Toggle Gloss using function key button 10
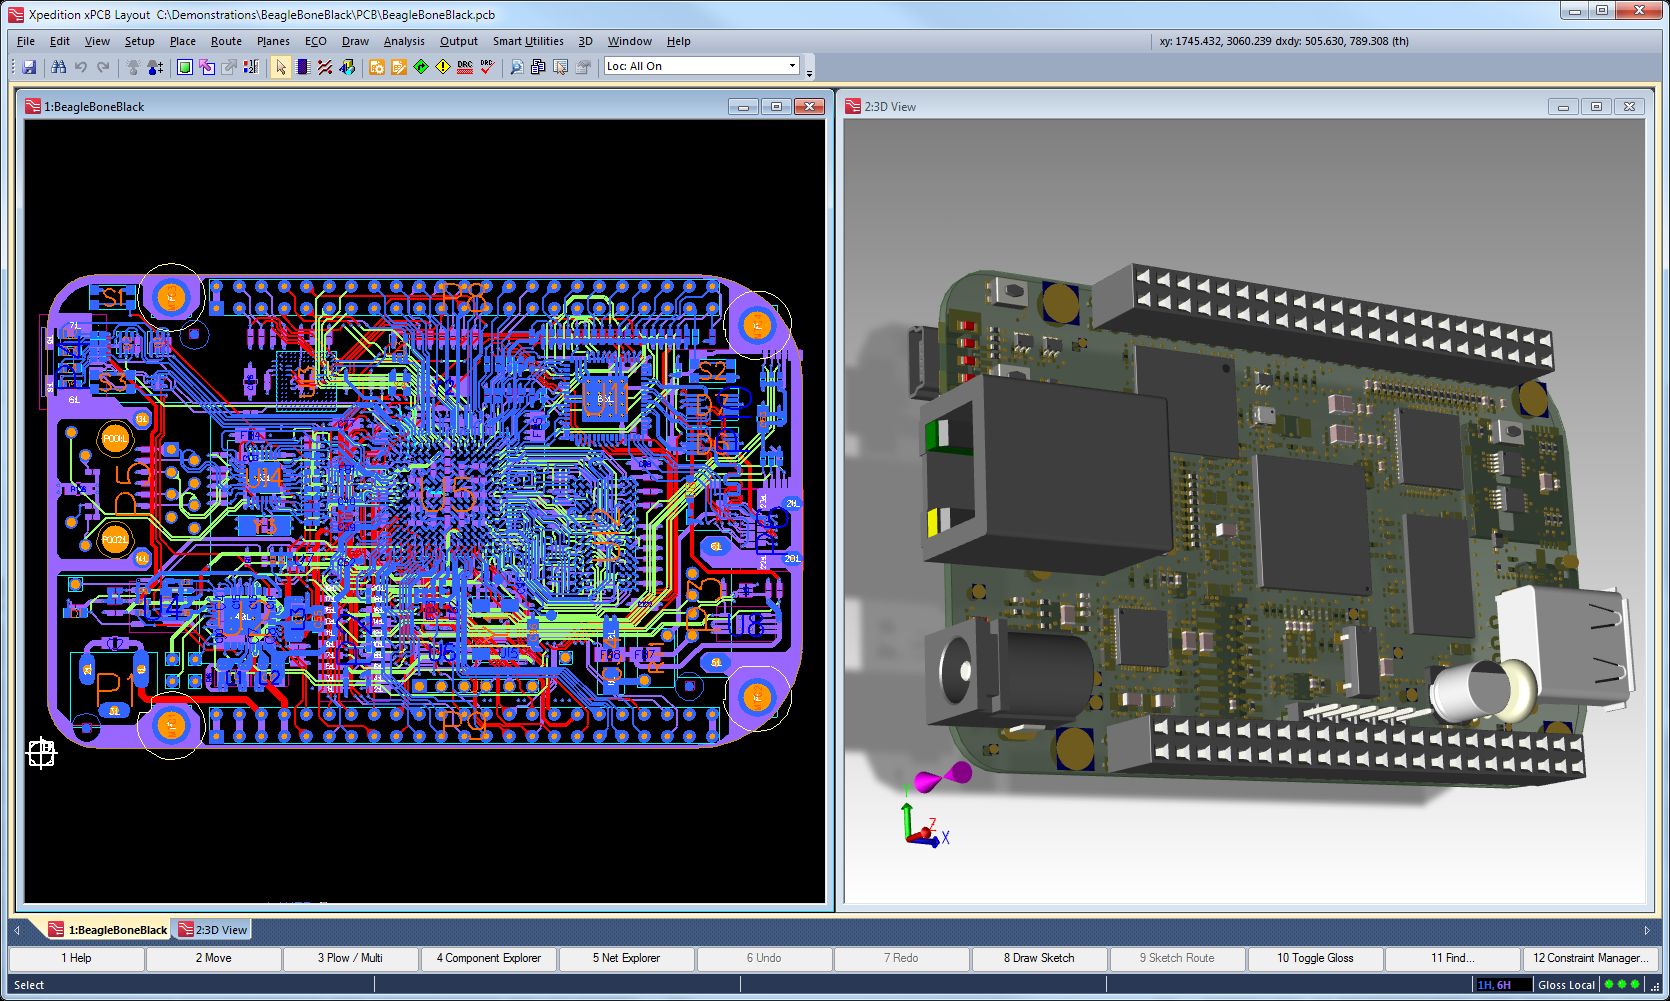 click(1314, 958)
